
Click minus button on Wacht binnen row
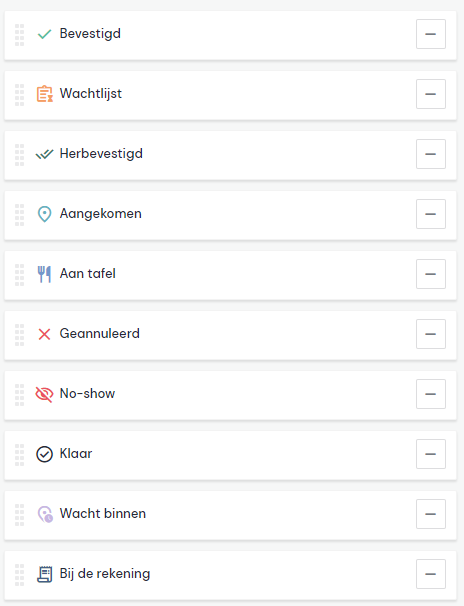[x=431, y=514]
